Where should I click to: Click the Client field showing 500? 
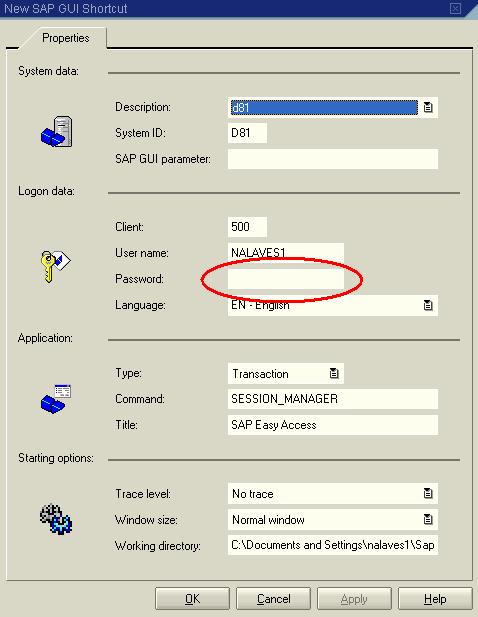[x=247, y=227]
